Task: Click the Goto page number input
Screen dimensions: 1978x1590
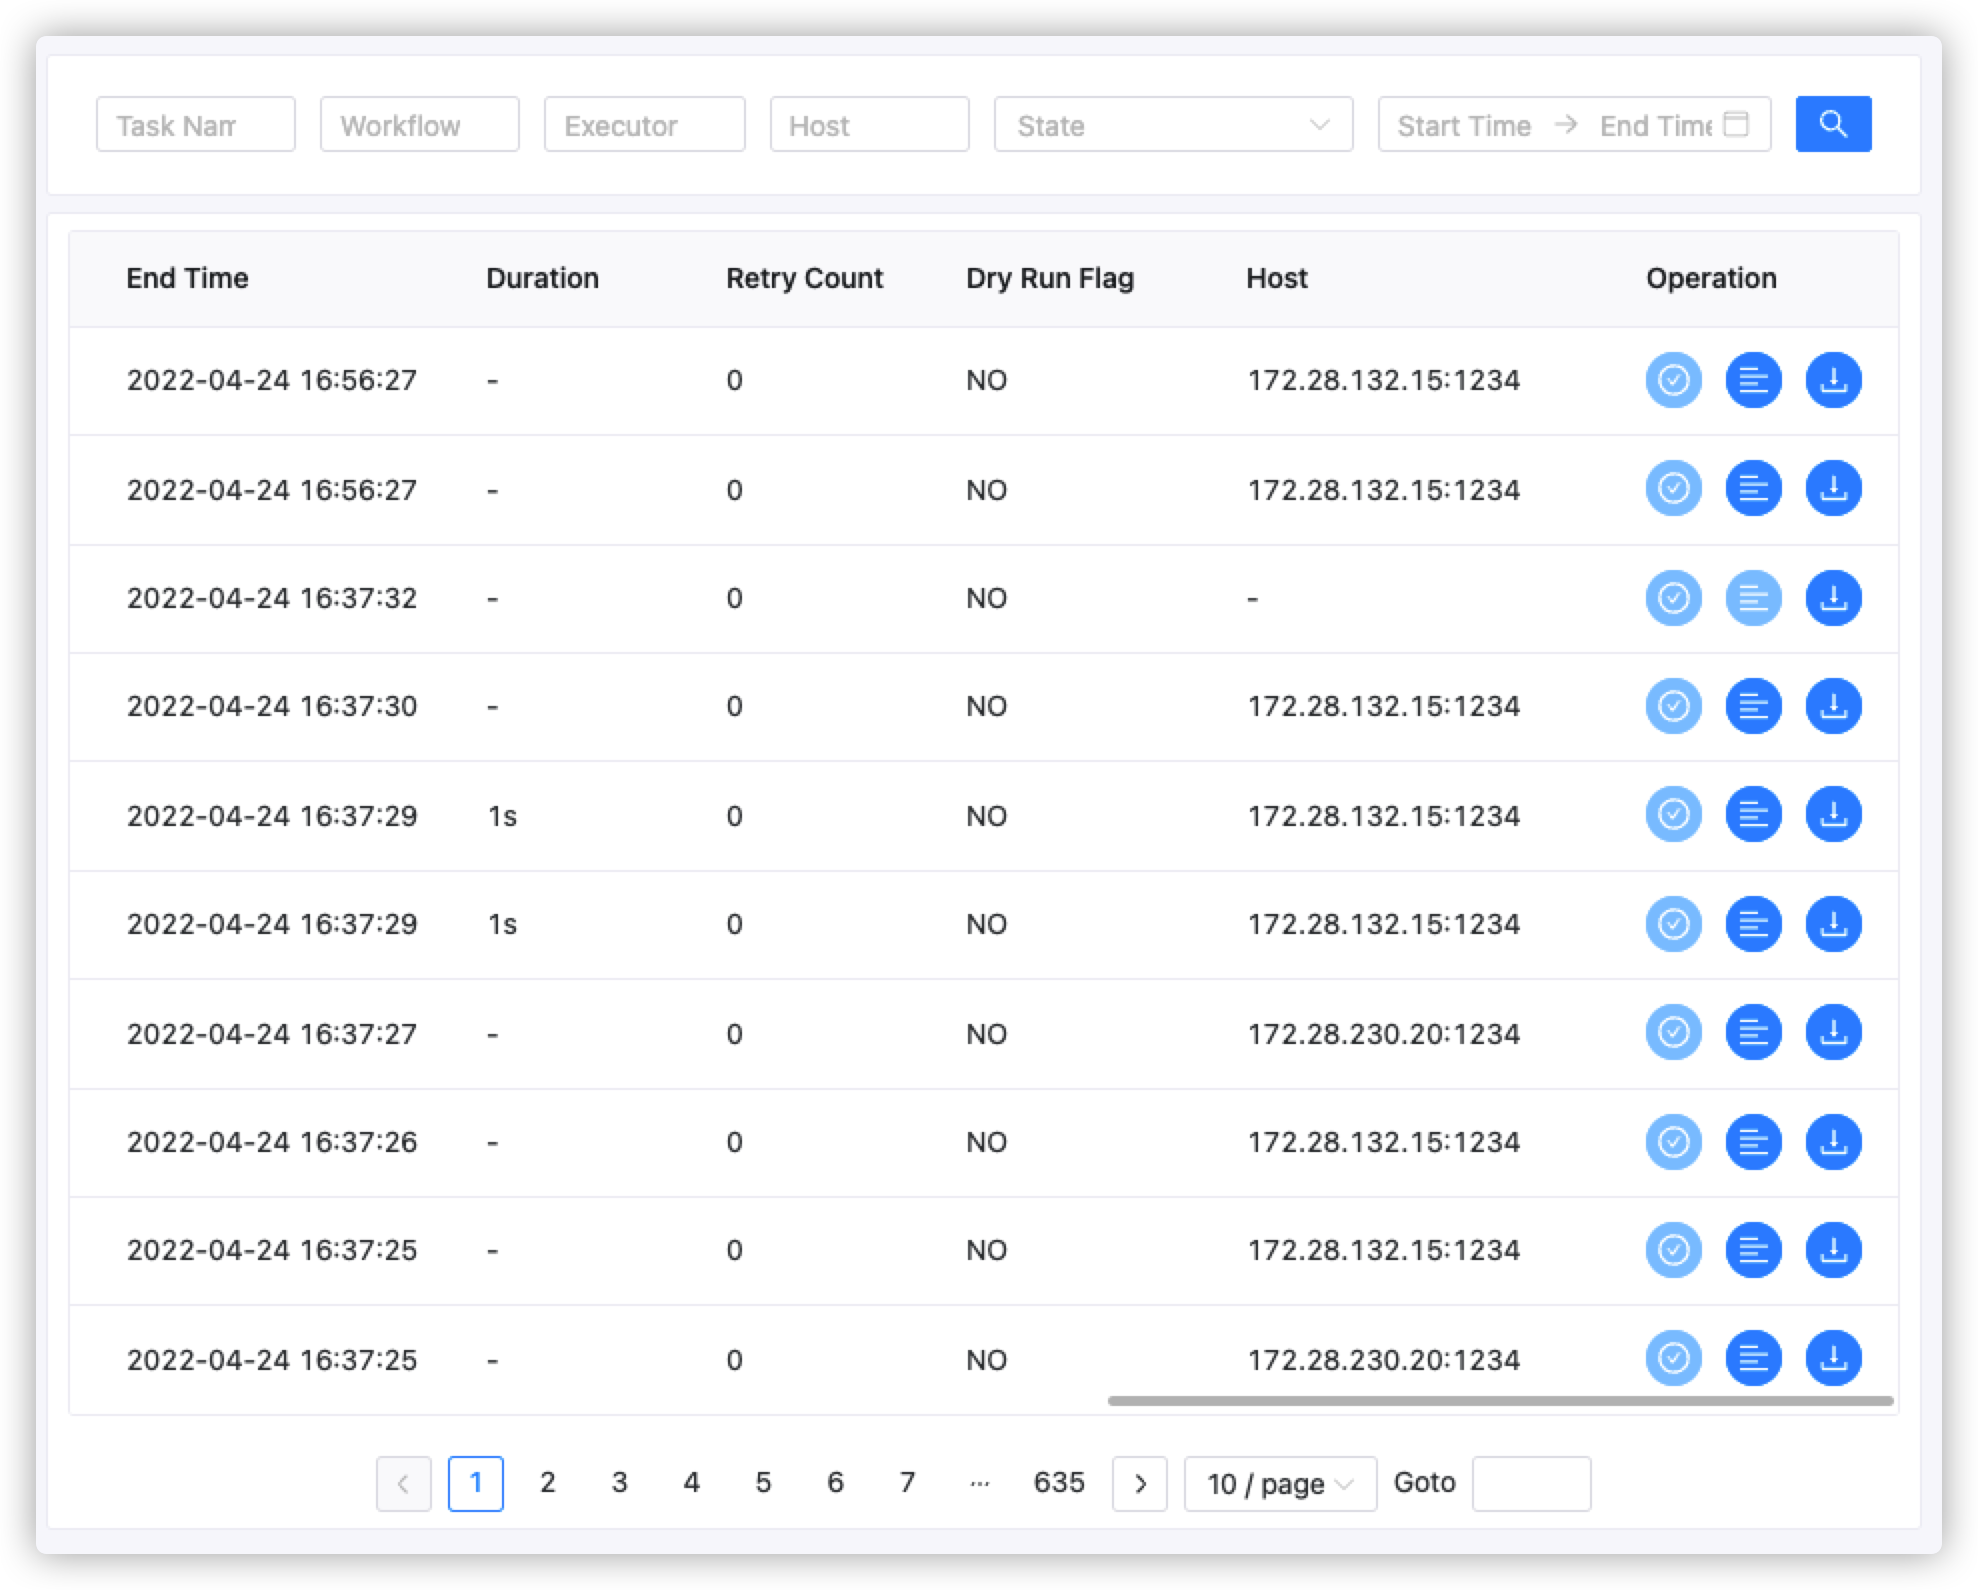Action: [1530, 1483]
